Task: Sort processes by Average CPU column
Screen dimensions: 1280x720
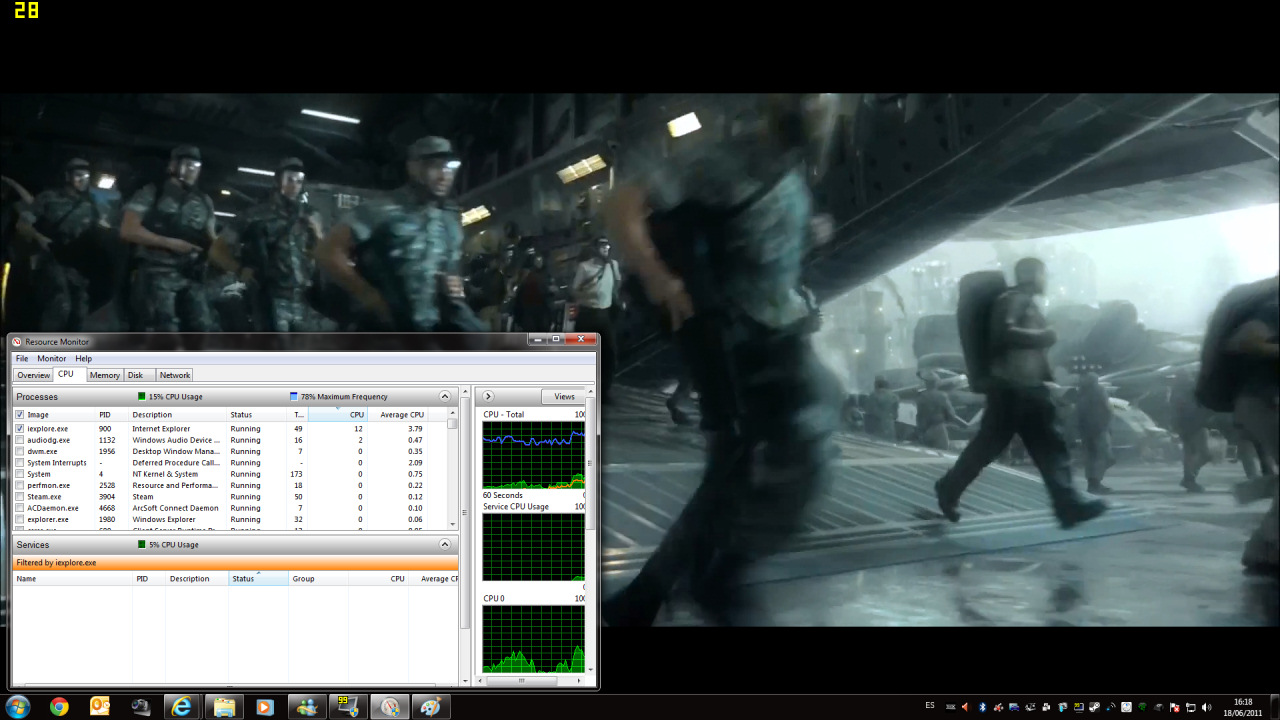Action: (402, 414)
